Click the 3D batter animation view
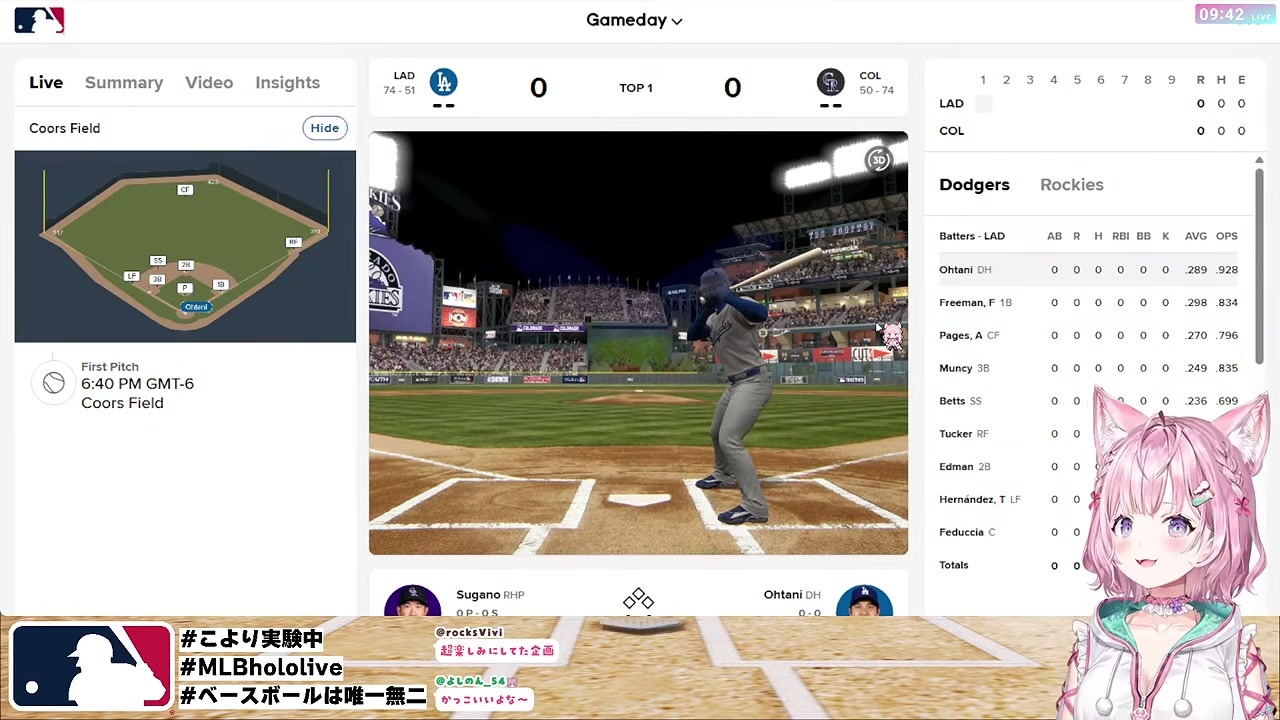This screenshot has height=720, width=1280. point(638,343)
